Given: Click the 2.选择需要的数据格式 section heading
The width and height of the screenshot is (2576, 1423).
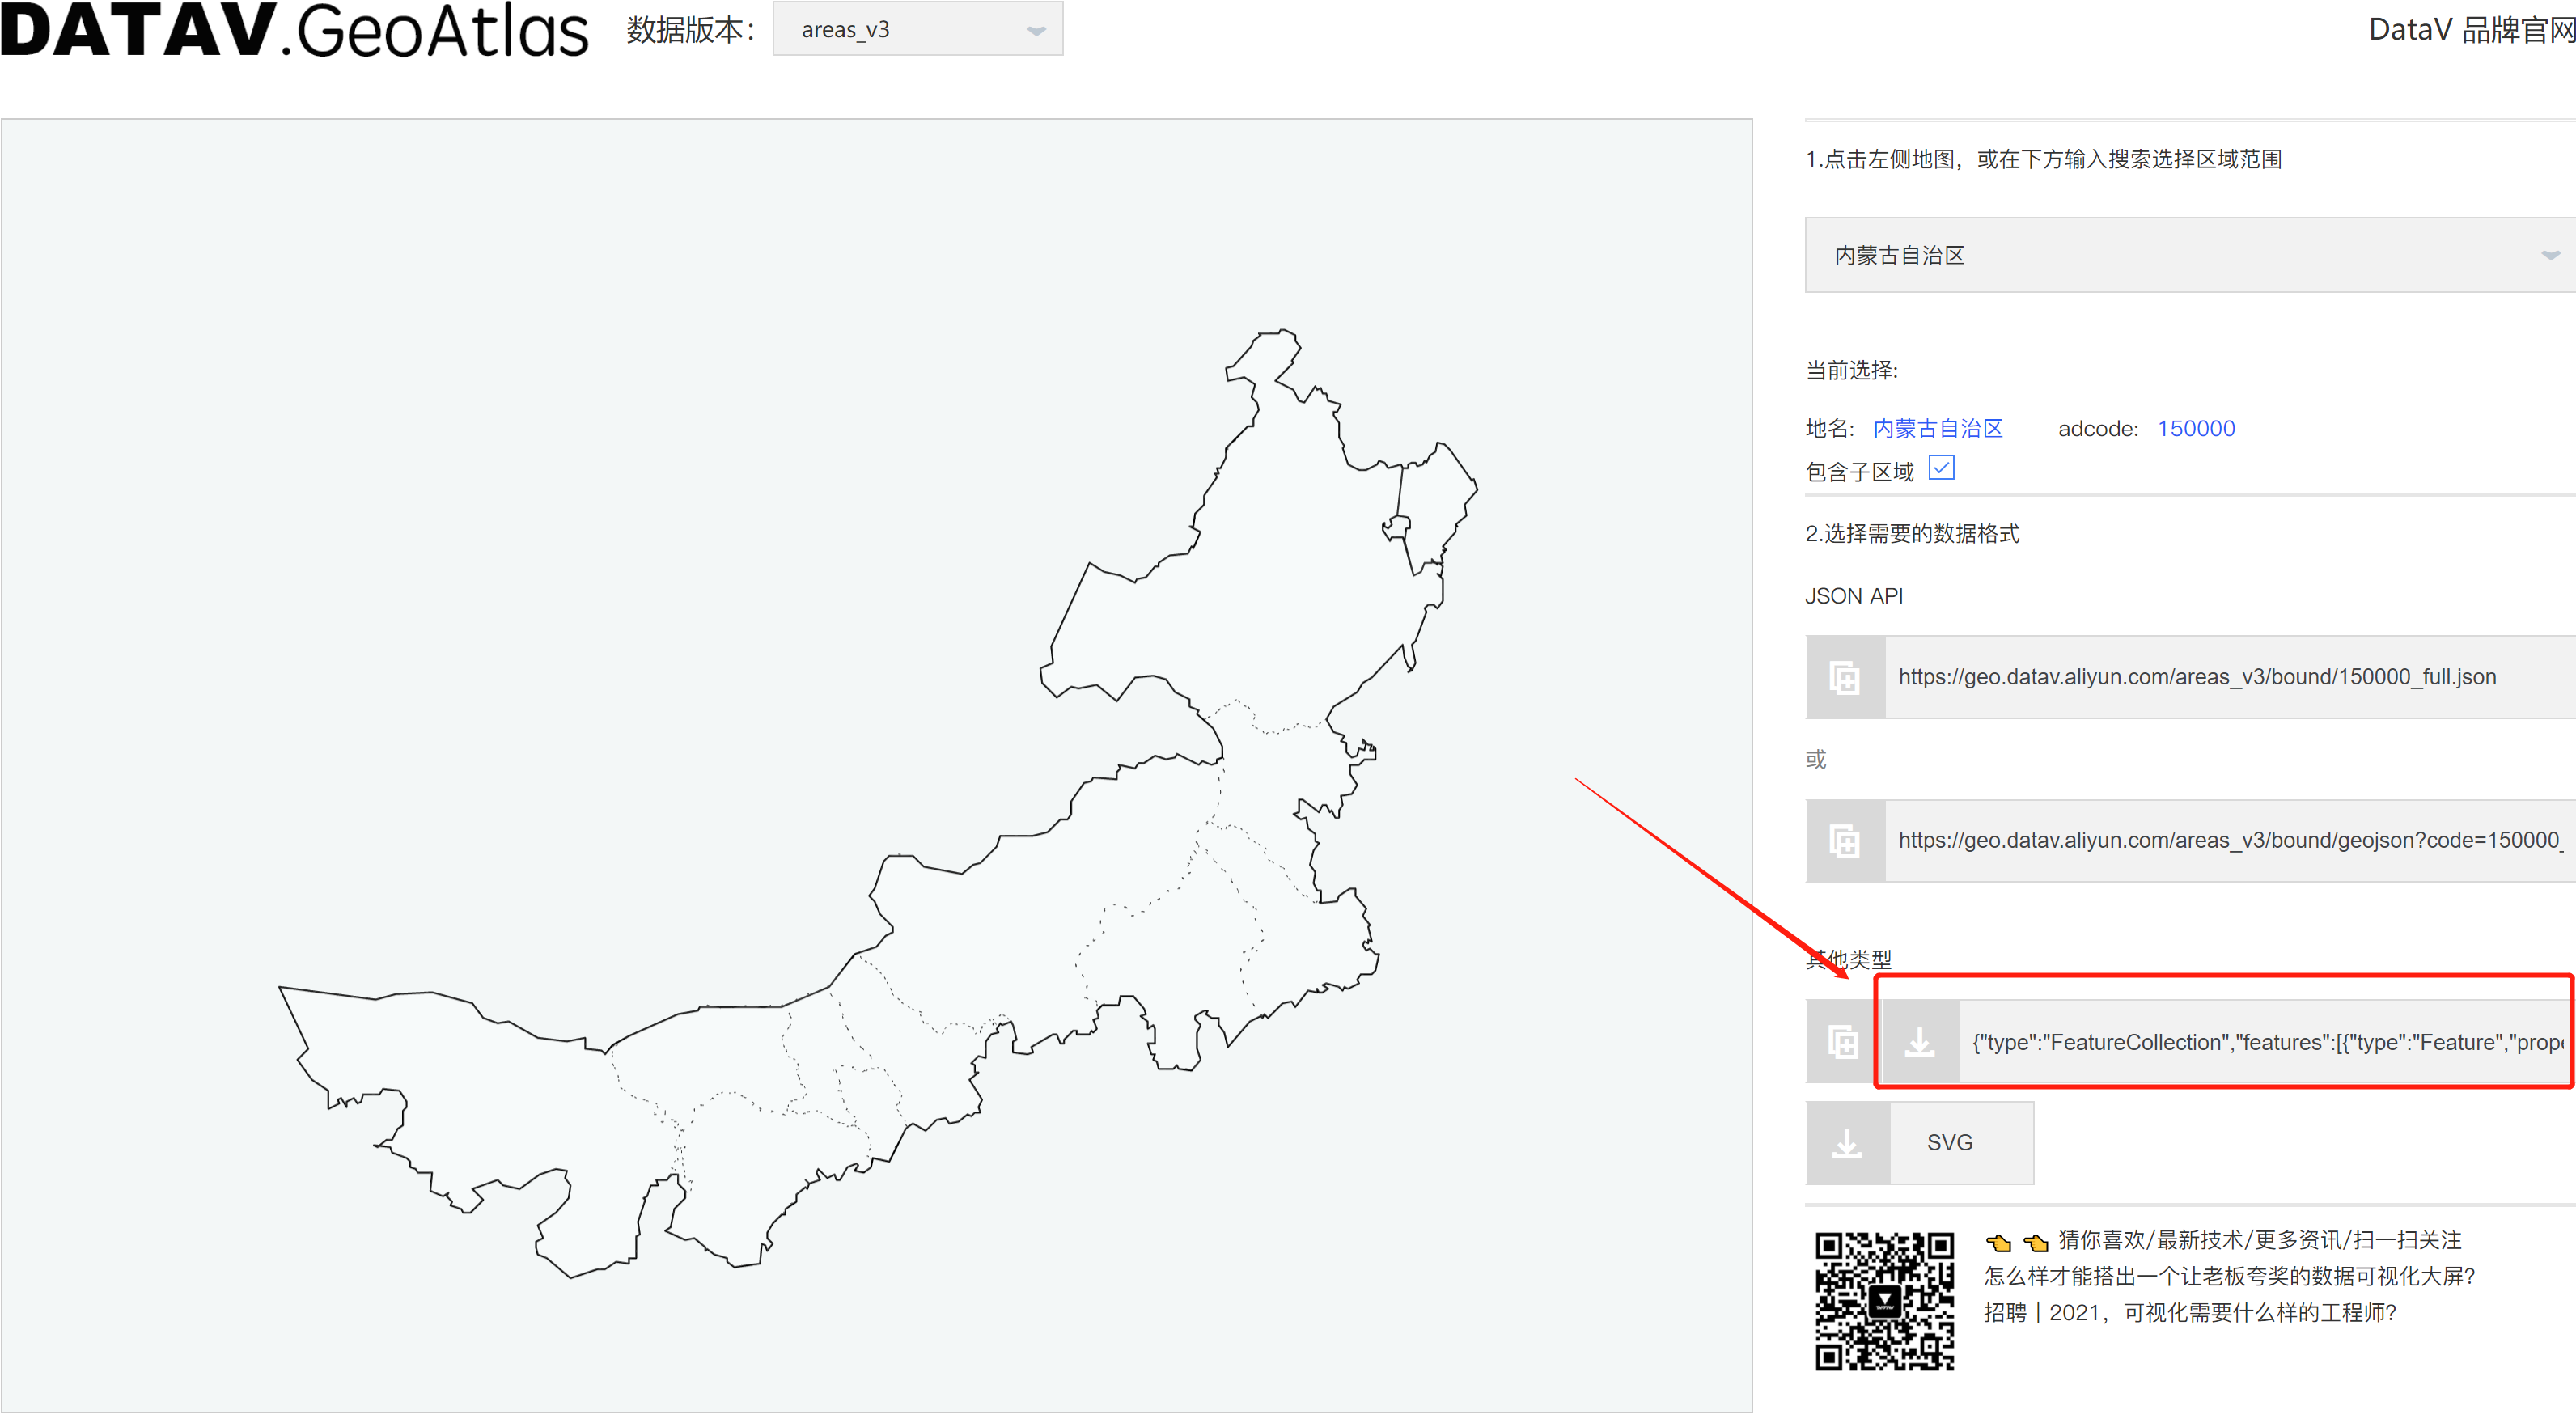Looking at the screenshot, I should pos(1912,533).
